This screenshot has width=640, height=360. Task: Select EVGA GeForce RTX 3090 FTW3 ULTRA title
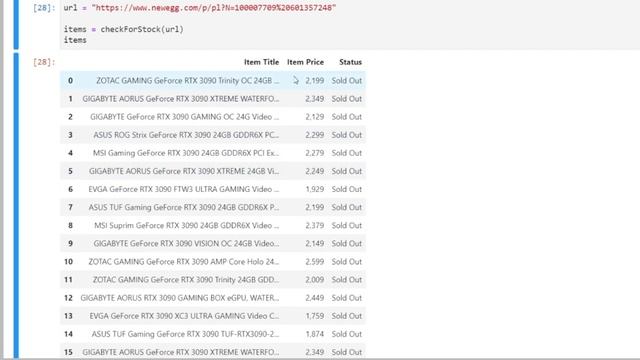(x=184, y=189)
